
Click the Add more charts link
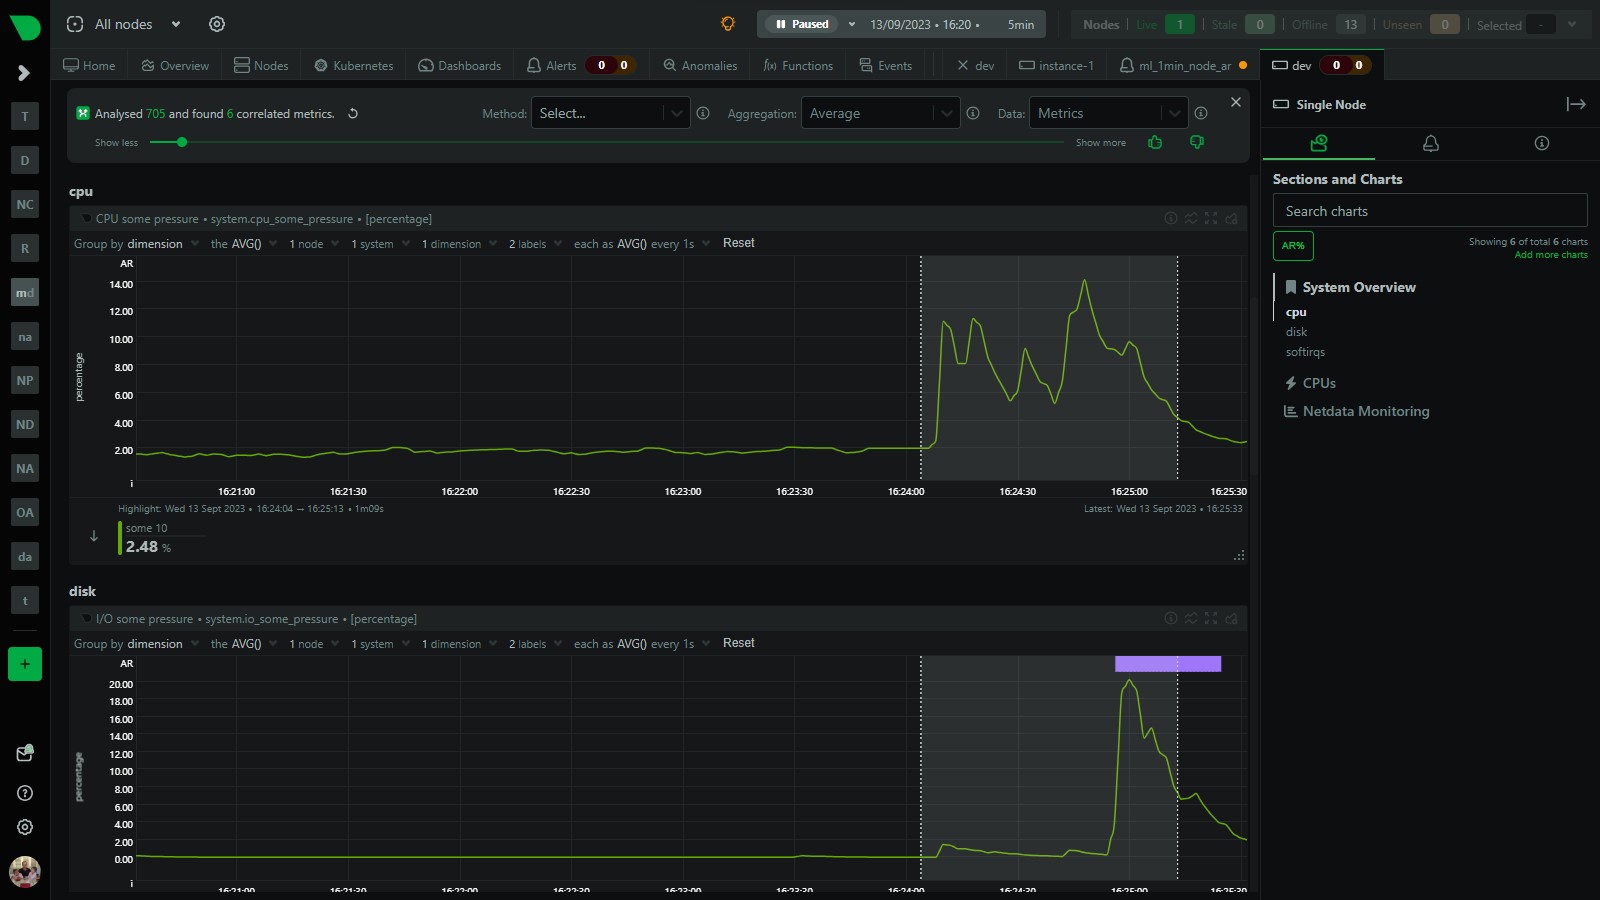(x=1551, y=255)
